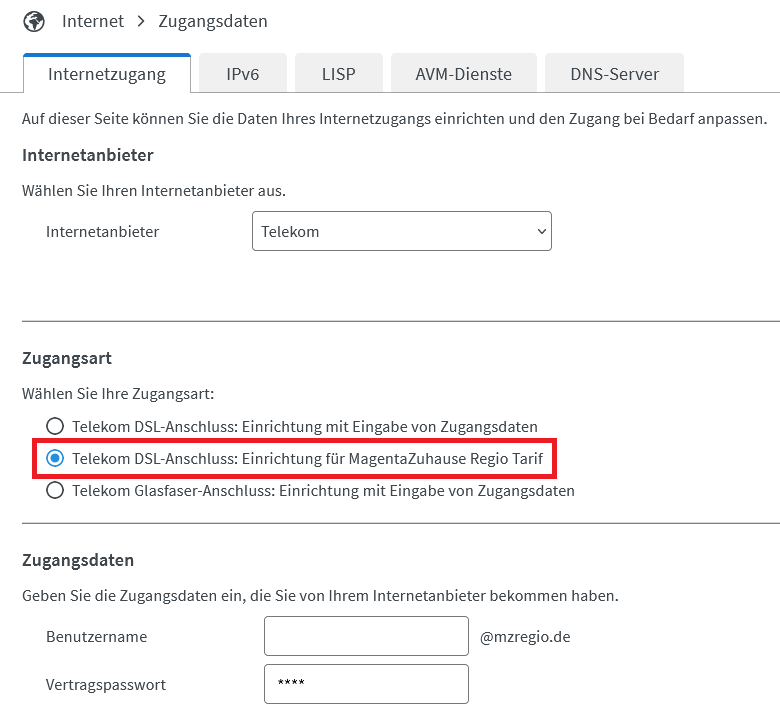
Task: Select MagentaZuhause Regio Tarif option
Action: coord(294,458)
